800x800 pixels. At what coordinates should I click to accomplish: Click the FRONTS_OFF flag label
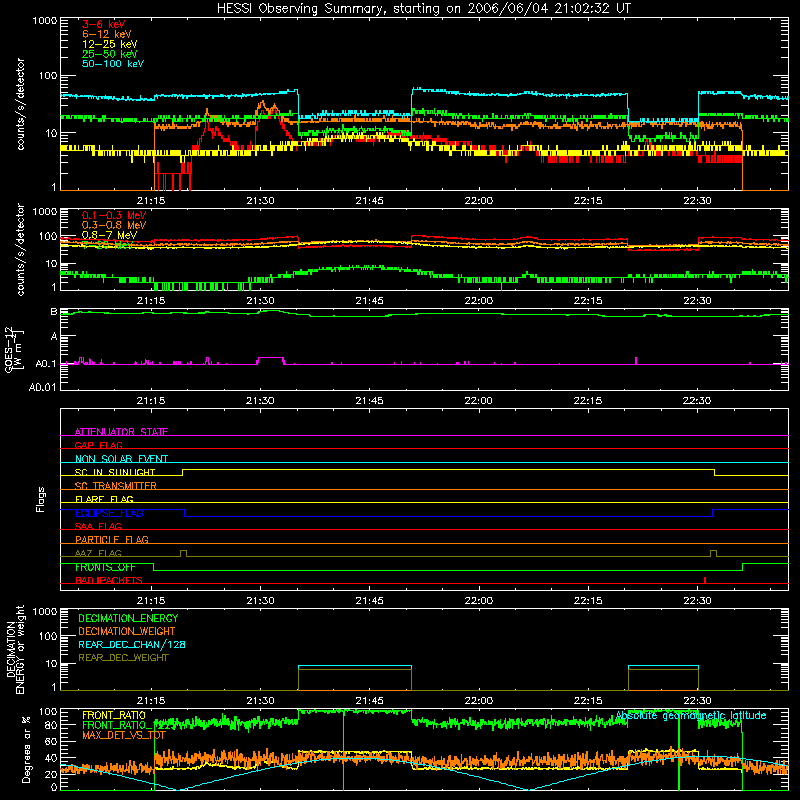click(105, 567)
